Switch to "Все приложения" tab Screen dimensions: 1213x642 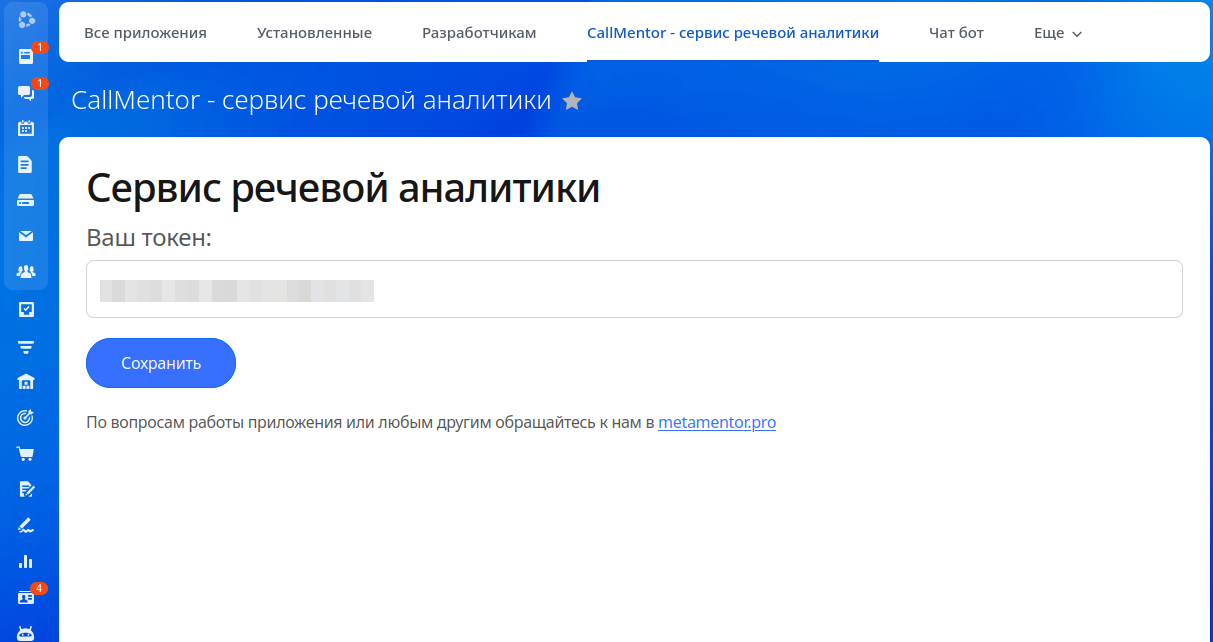tap(145, 33)
